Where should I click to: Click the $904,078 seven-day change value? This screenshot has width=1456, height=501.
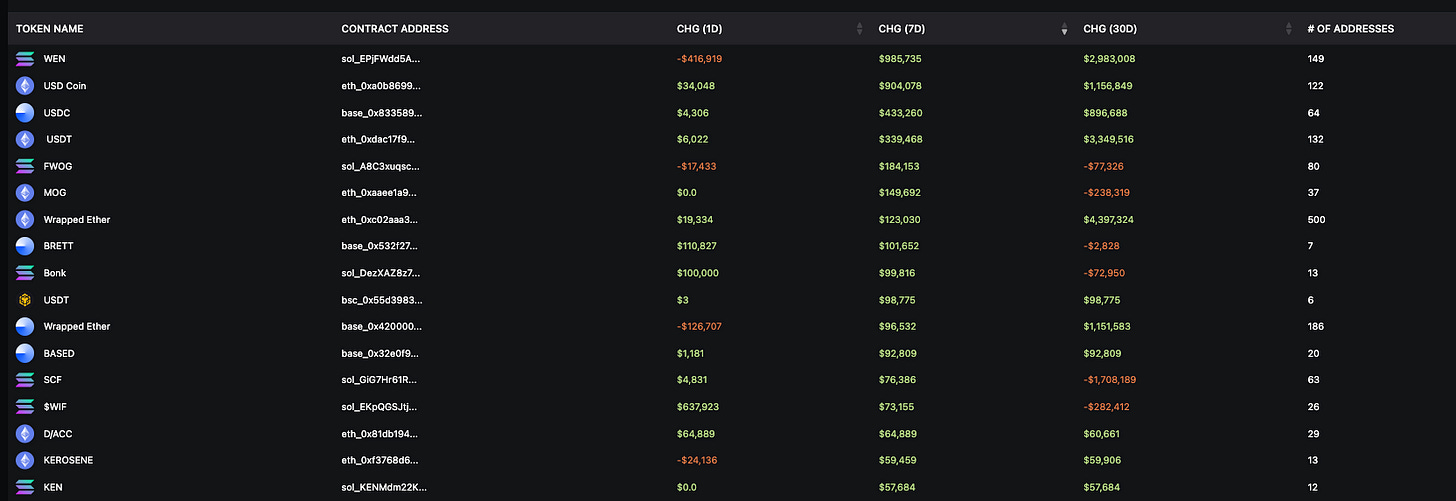900,86
